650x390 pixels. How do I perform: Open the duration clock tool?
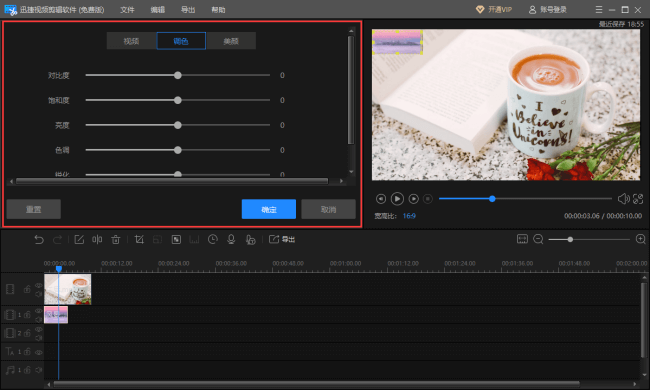213,240
